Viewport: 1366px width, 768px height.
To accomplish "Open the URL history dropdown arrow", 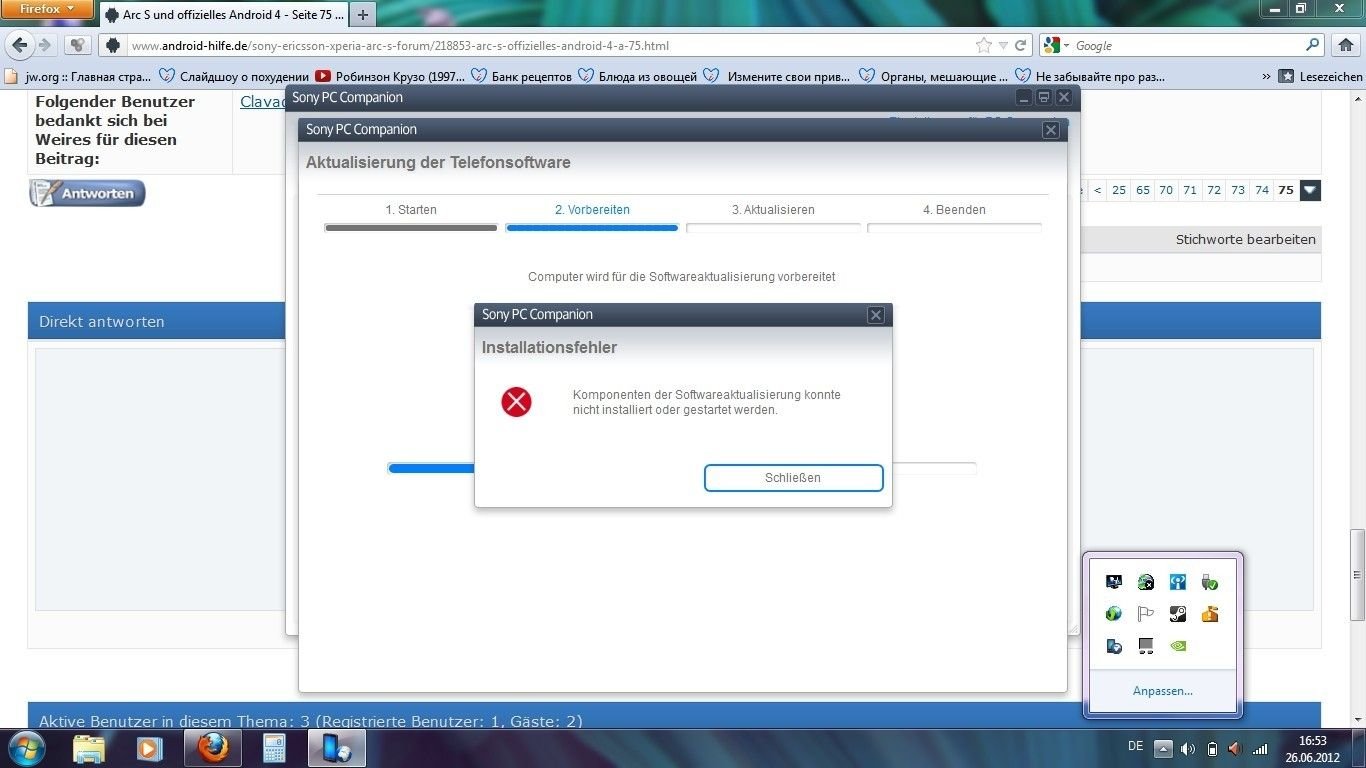I will click(1003, 46).
